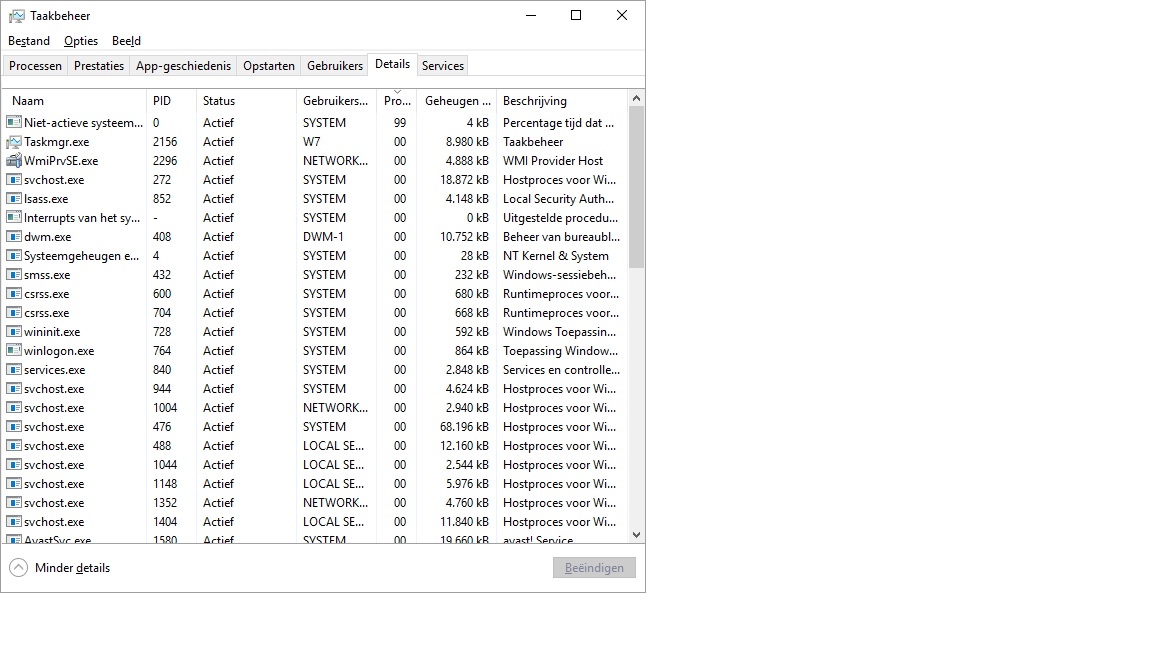
Task: Open the Bestand menu
Action: pyautogui.click(x=29, y=41)
